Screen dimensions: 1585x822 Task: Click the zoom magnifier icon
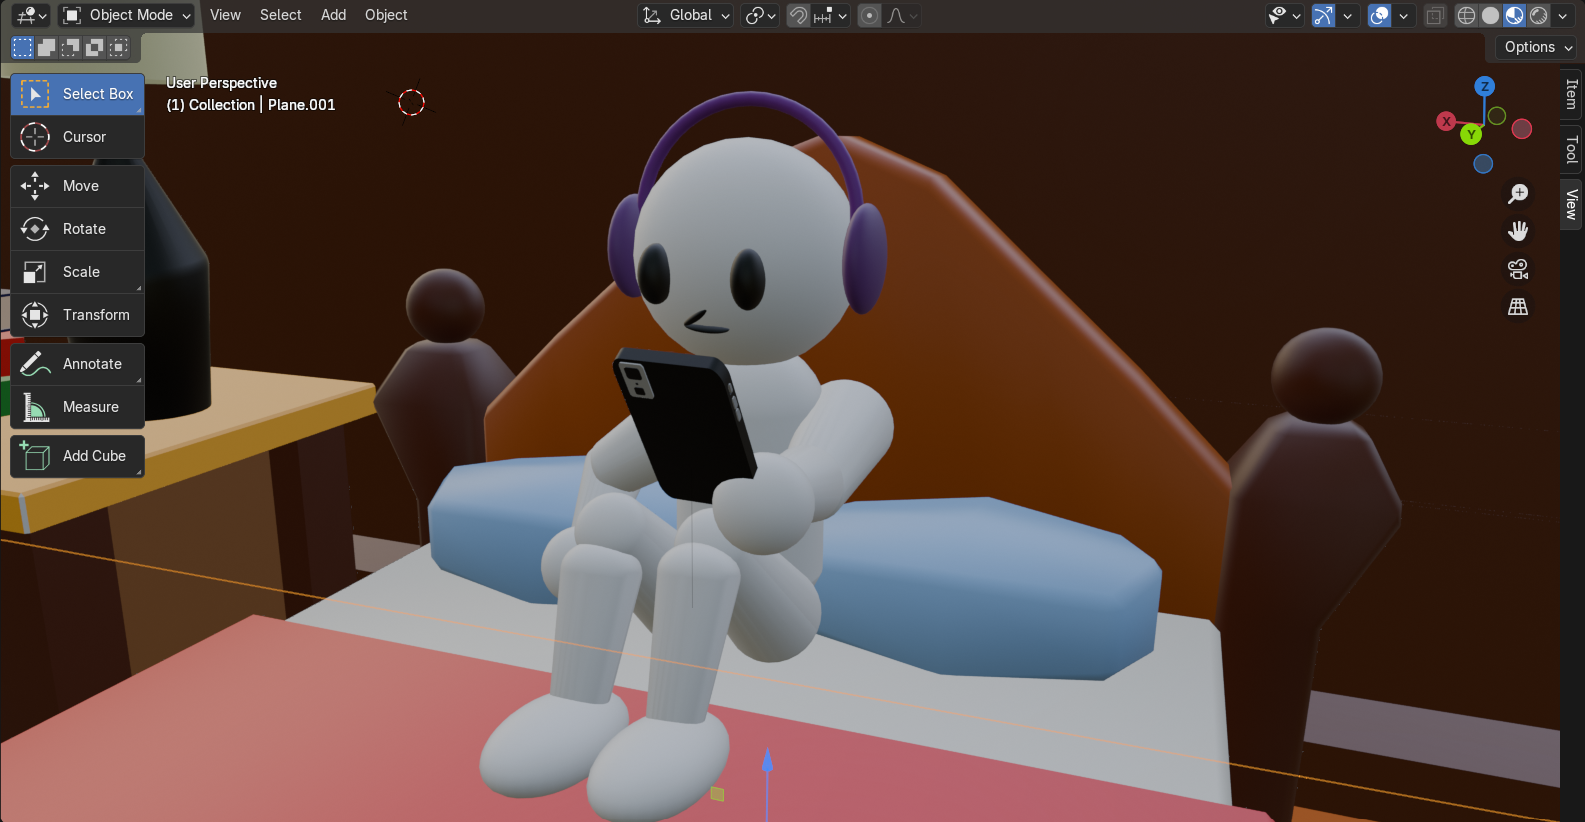tap(1518, 194)
